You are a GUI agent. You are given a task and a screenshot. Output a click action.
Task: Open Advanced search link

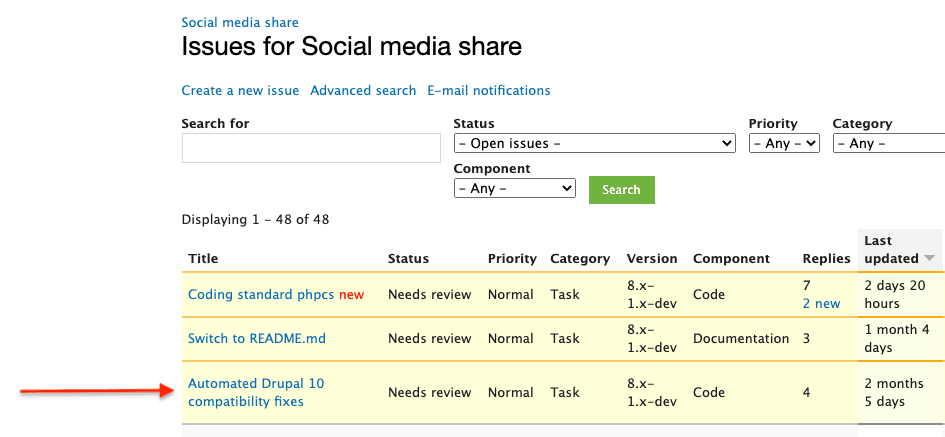pyautogui.click(x=363, y=90)
